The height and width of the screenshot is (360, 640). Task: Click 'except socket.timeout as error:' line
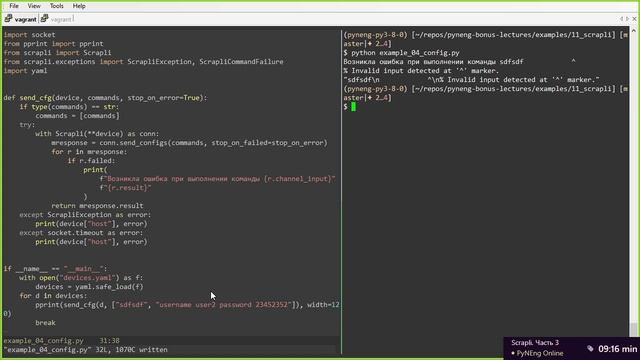[x=81, y=233]
